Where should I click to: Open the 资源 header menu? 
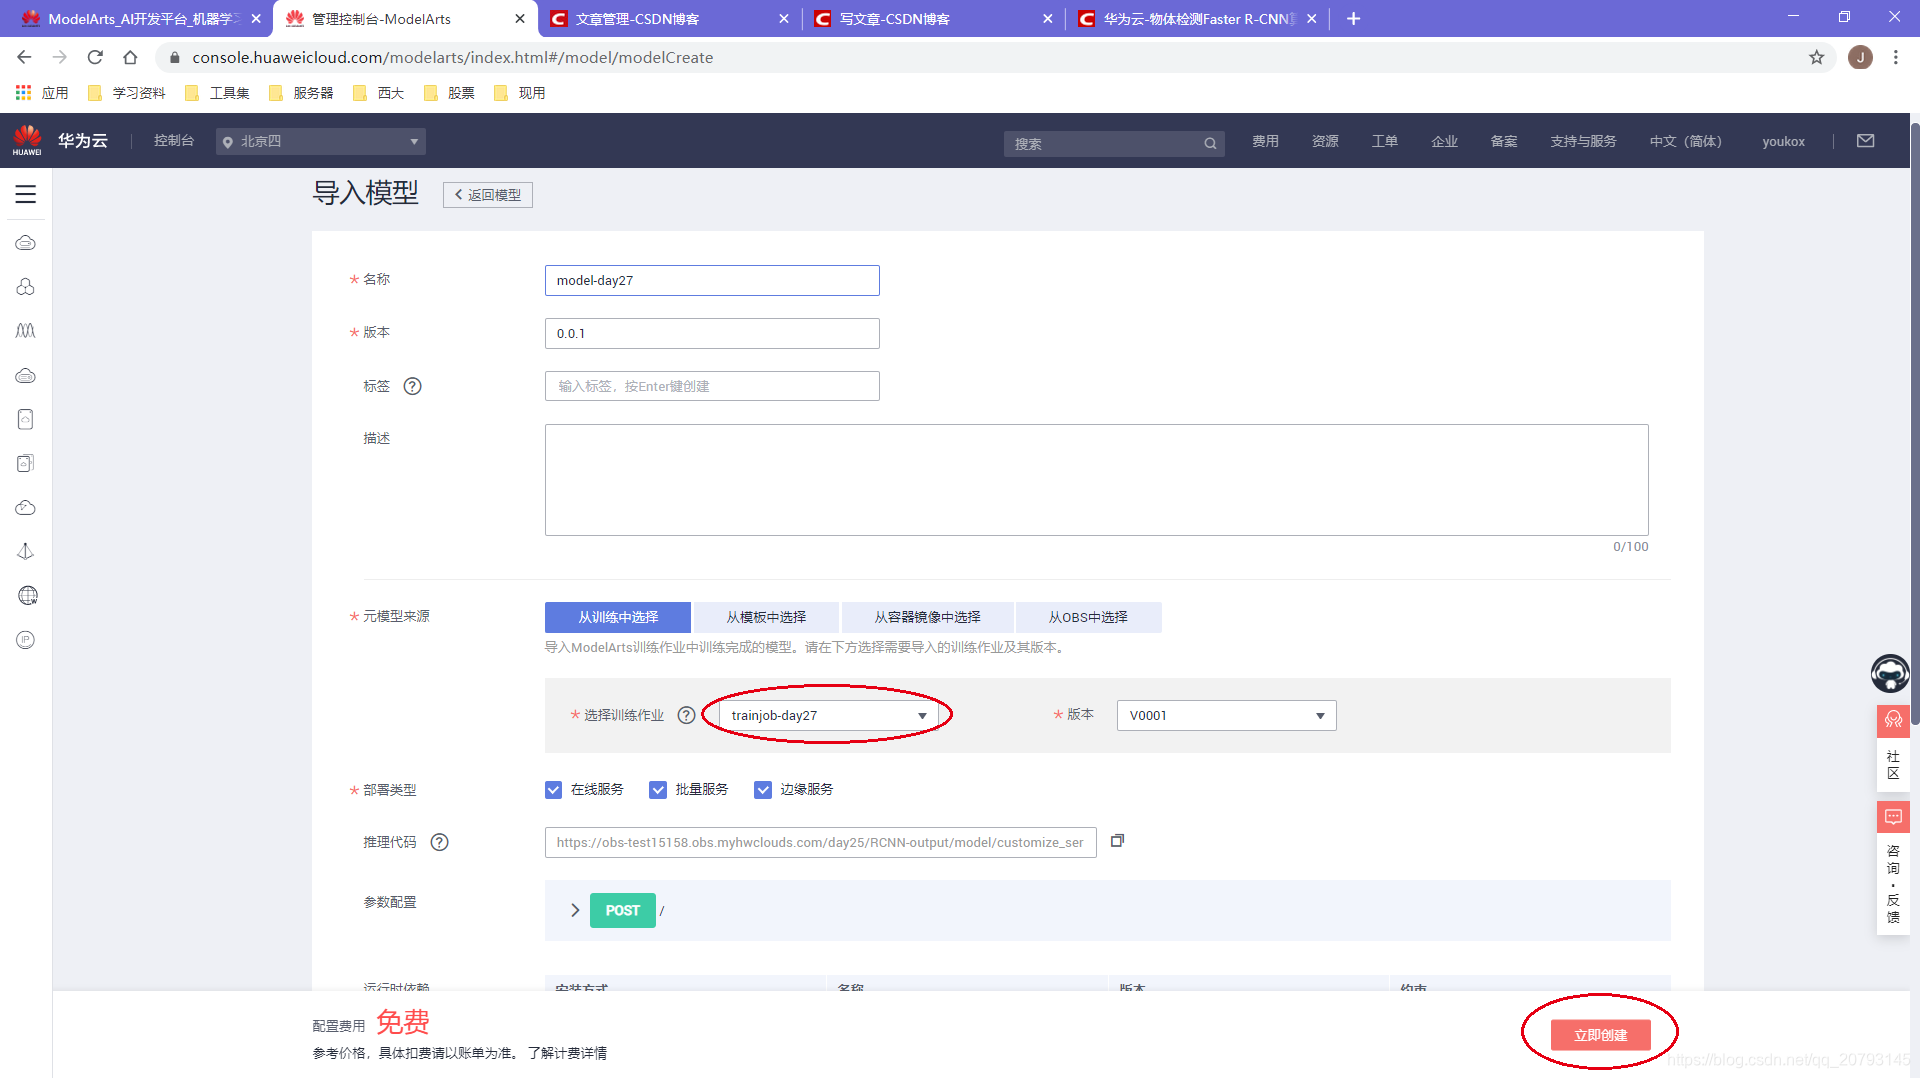coord(1325,141)
